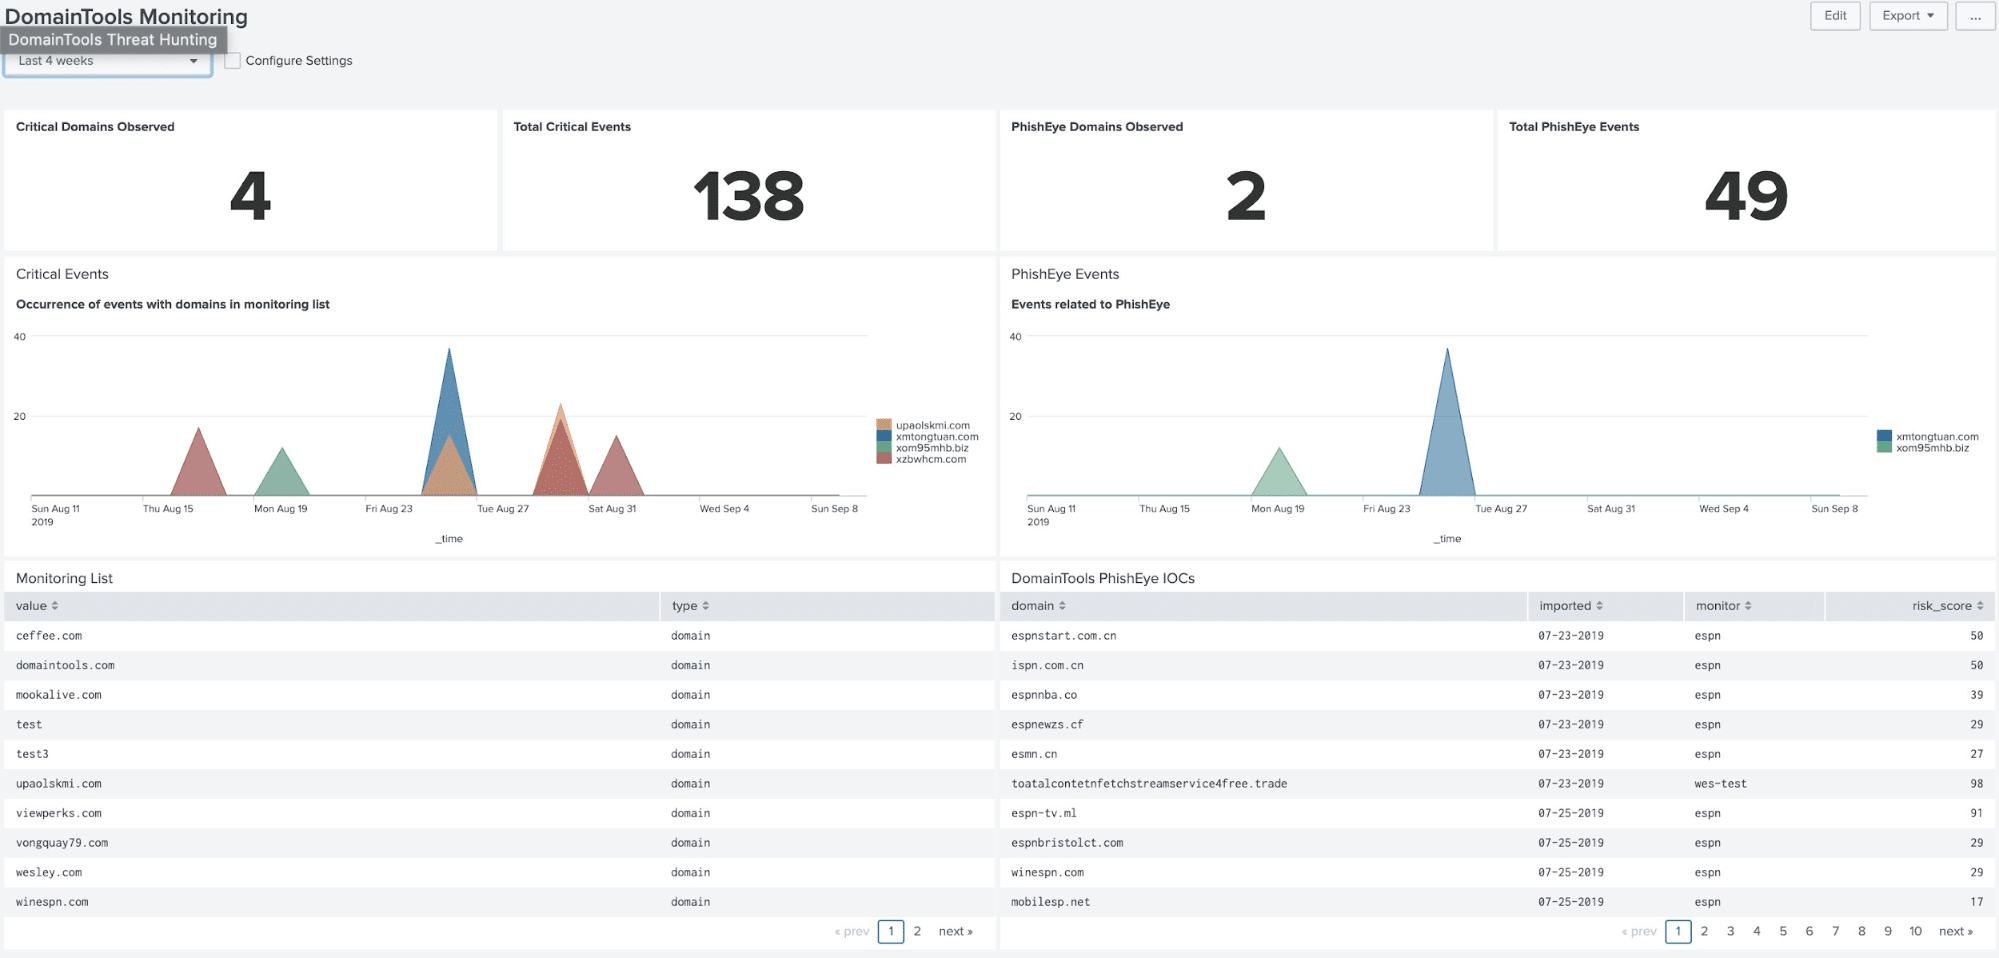Go to page 10 of PhishEye IOCs
This screenshot has width=1999, height=958.
click(x=1915, y=931)
